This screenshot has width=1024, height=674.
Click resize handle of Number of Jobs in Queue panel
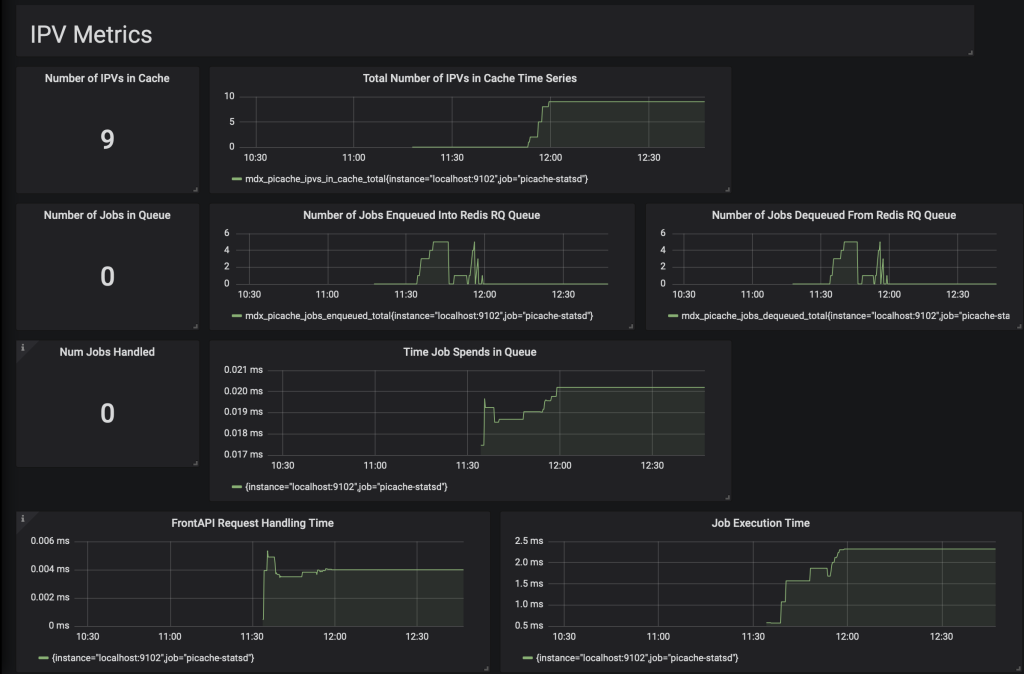click(195, 325)
